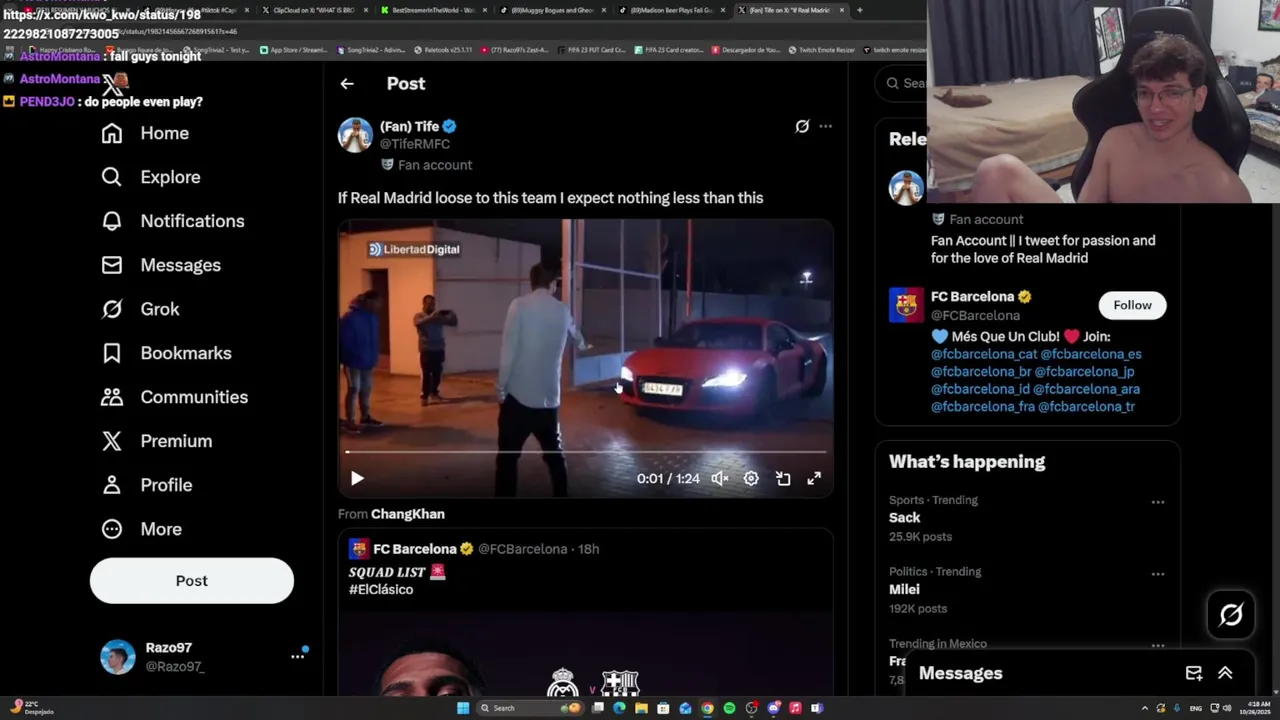The width and height of the screenshot is (1280, 720).
Task: Switch to Madison Beer browser tab
Action: (x=672, y=10)
